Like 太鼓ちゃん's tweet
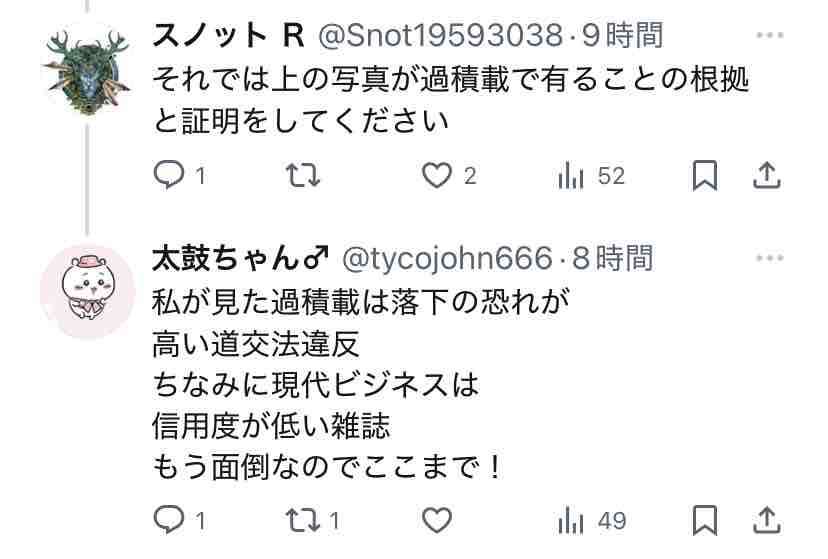This screenshot has width=828, height=559. (x=437, y=520)
